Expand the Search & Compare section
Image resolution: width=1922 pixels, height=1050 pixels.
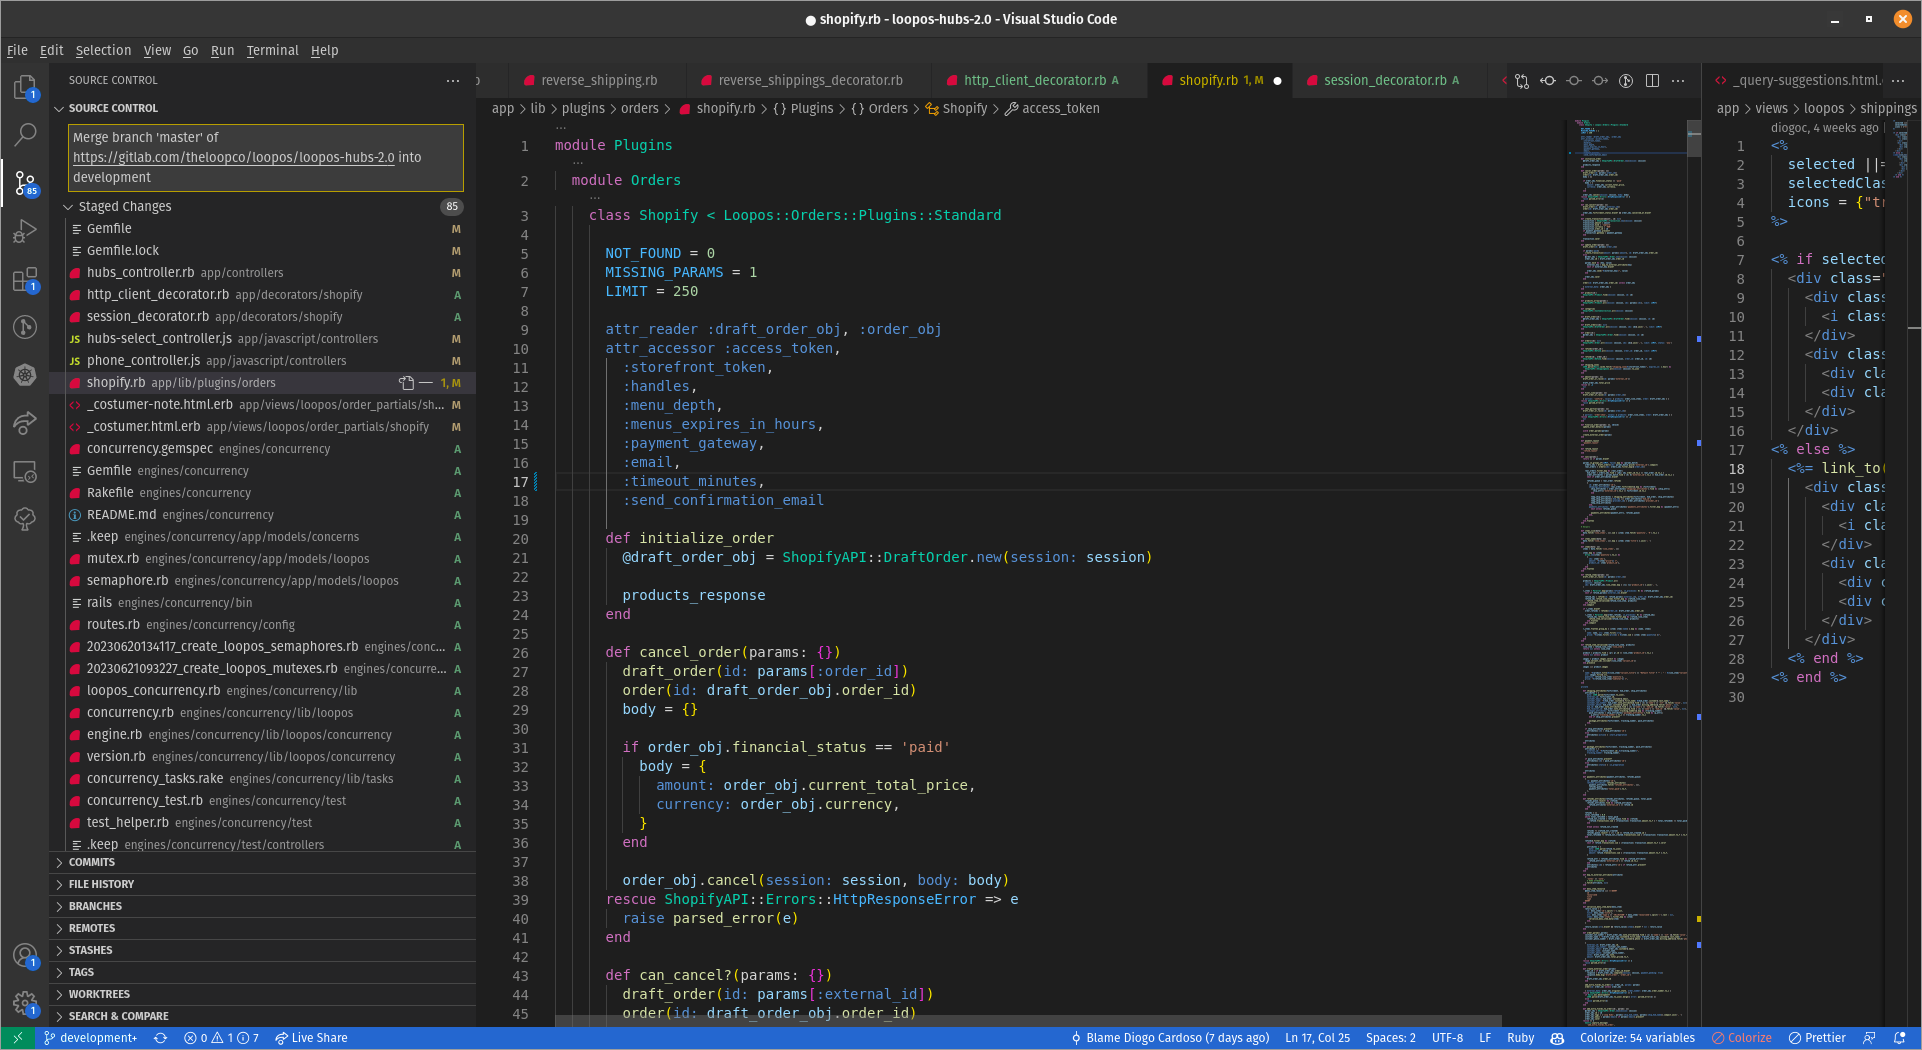pos(262,1016)
